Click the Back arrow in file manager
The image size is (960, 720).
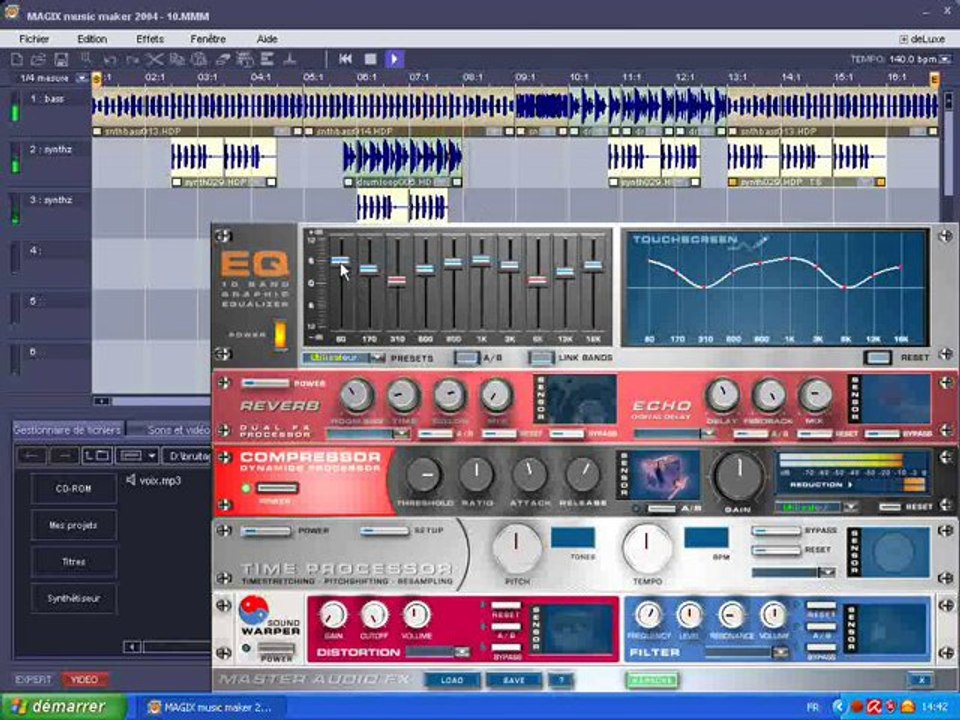coord(31,456)
